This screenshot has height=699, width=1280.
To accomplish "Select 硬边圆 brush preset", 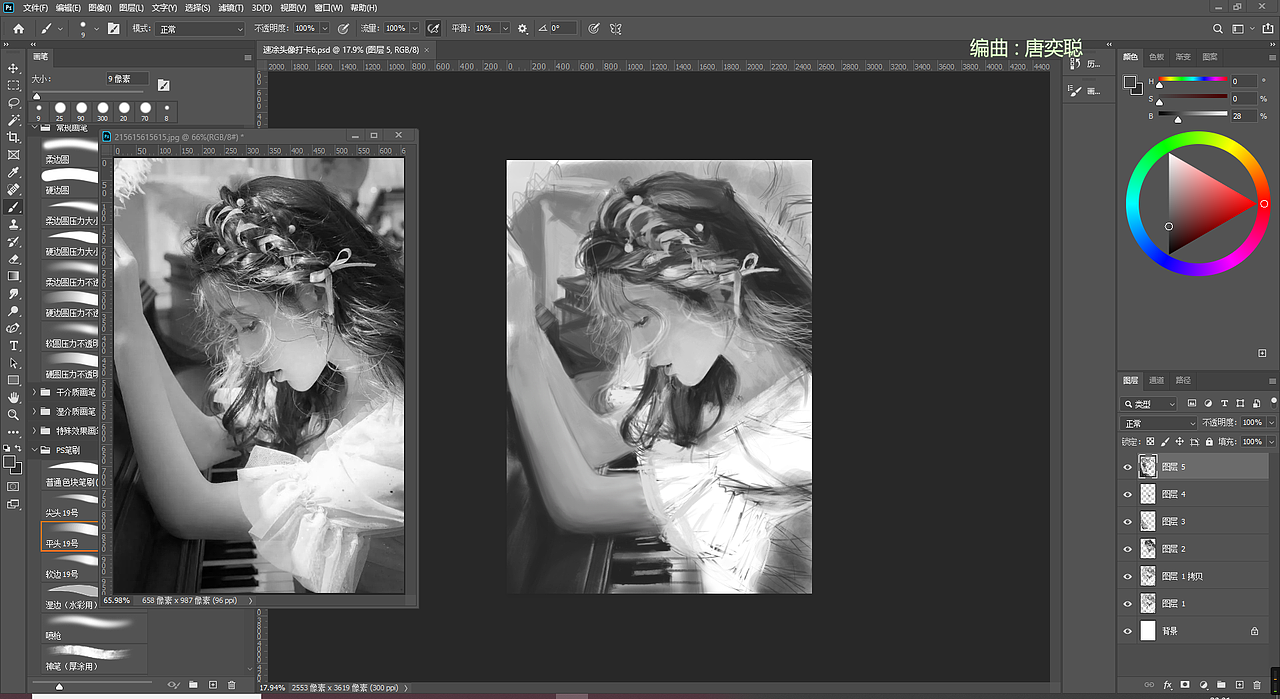I will point(70,183).
